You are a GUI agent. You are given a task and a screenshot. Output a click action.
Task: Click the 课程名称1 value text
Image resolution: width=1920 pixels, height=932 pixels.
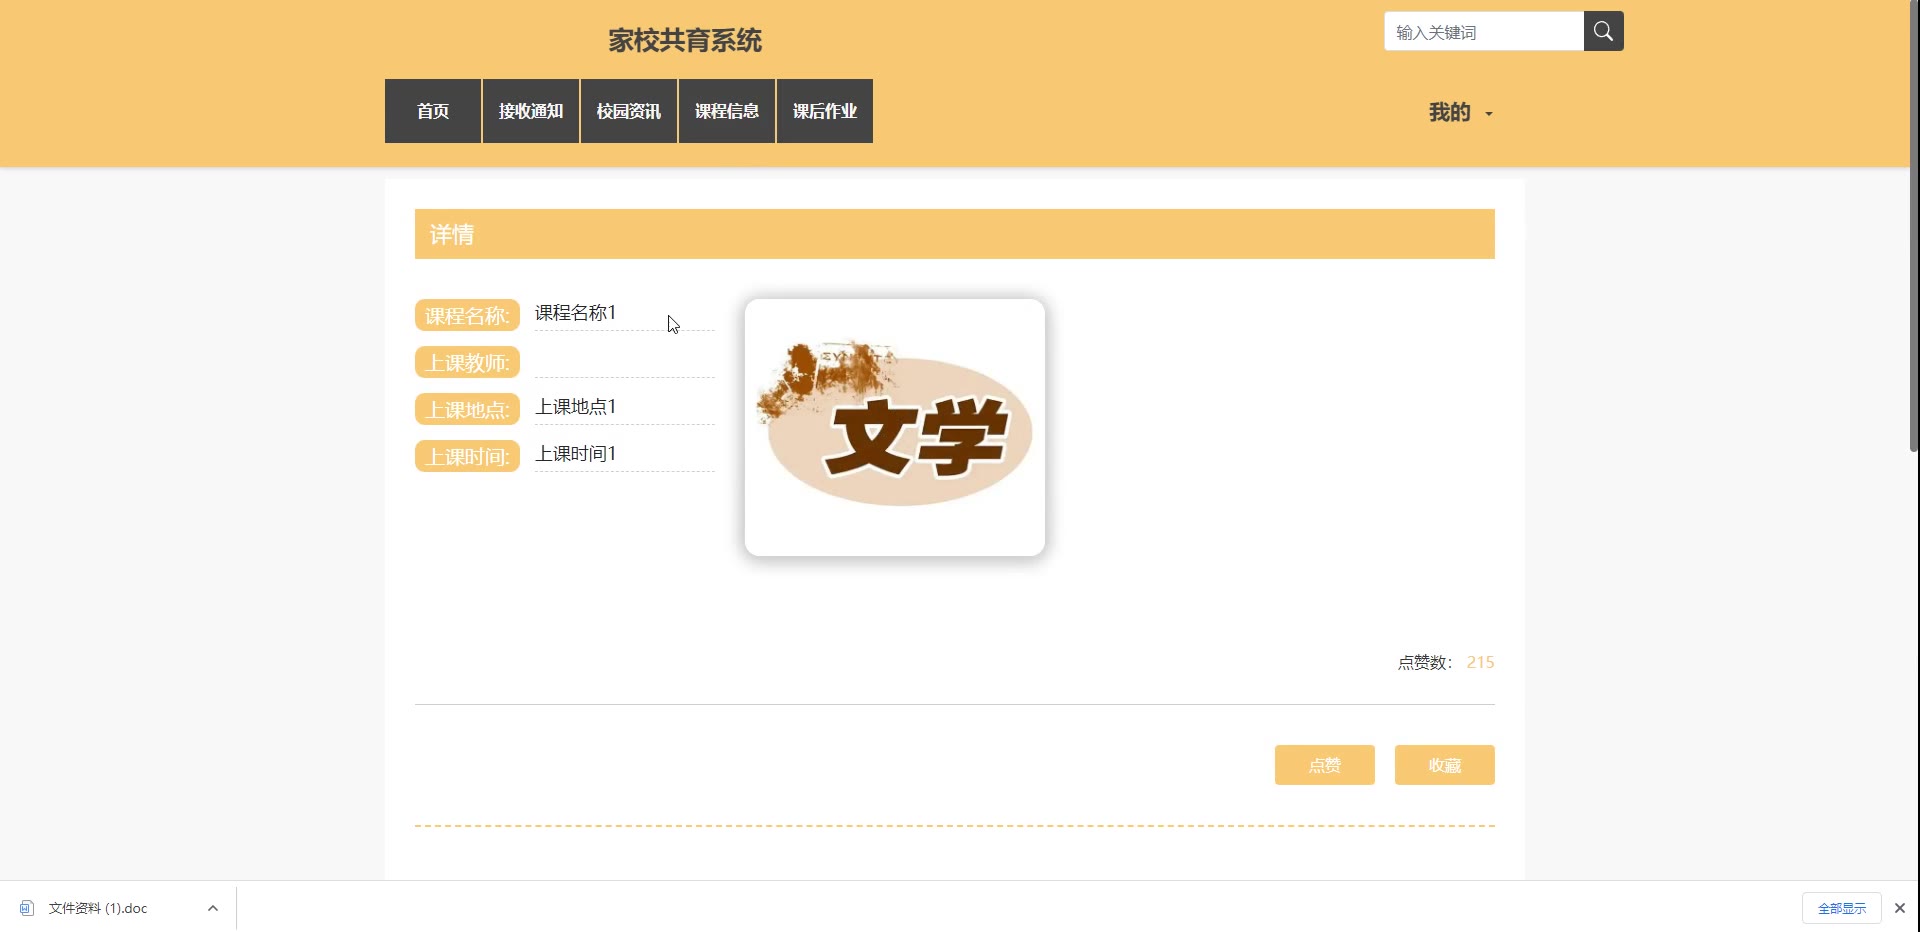tap(576, 313)
